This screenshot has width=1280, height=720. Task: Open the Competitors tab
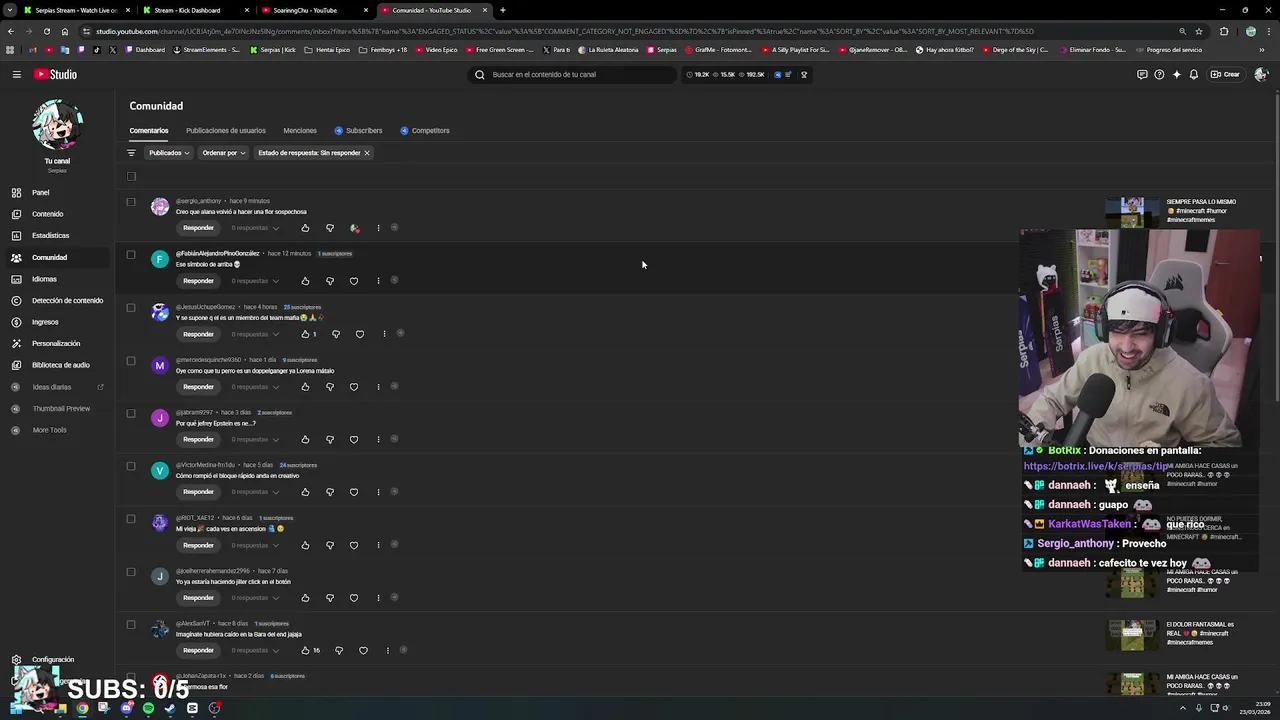(x=425, y=130)
